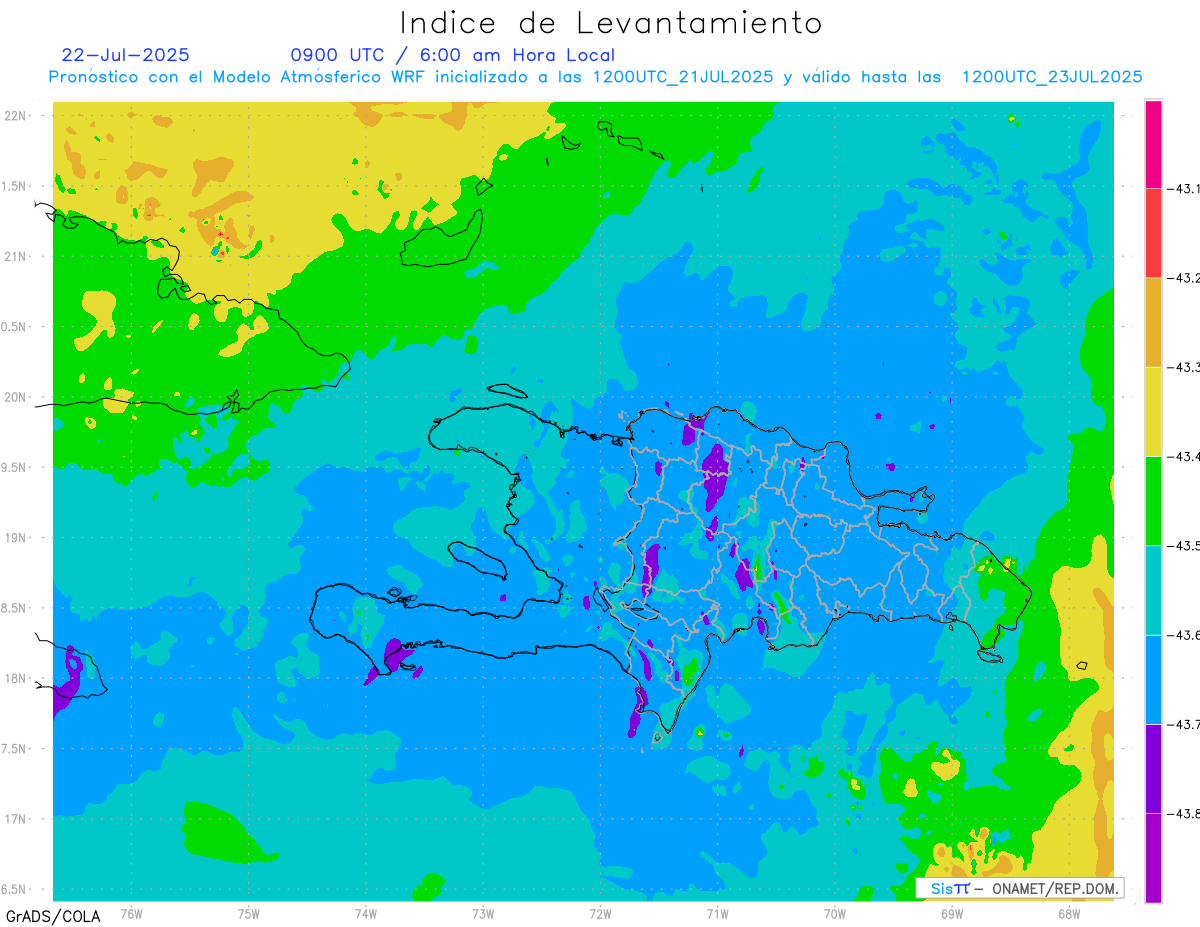Click the 69W longitude label
The width and height of the screenshot is (1200, 927).
[952, 915]
